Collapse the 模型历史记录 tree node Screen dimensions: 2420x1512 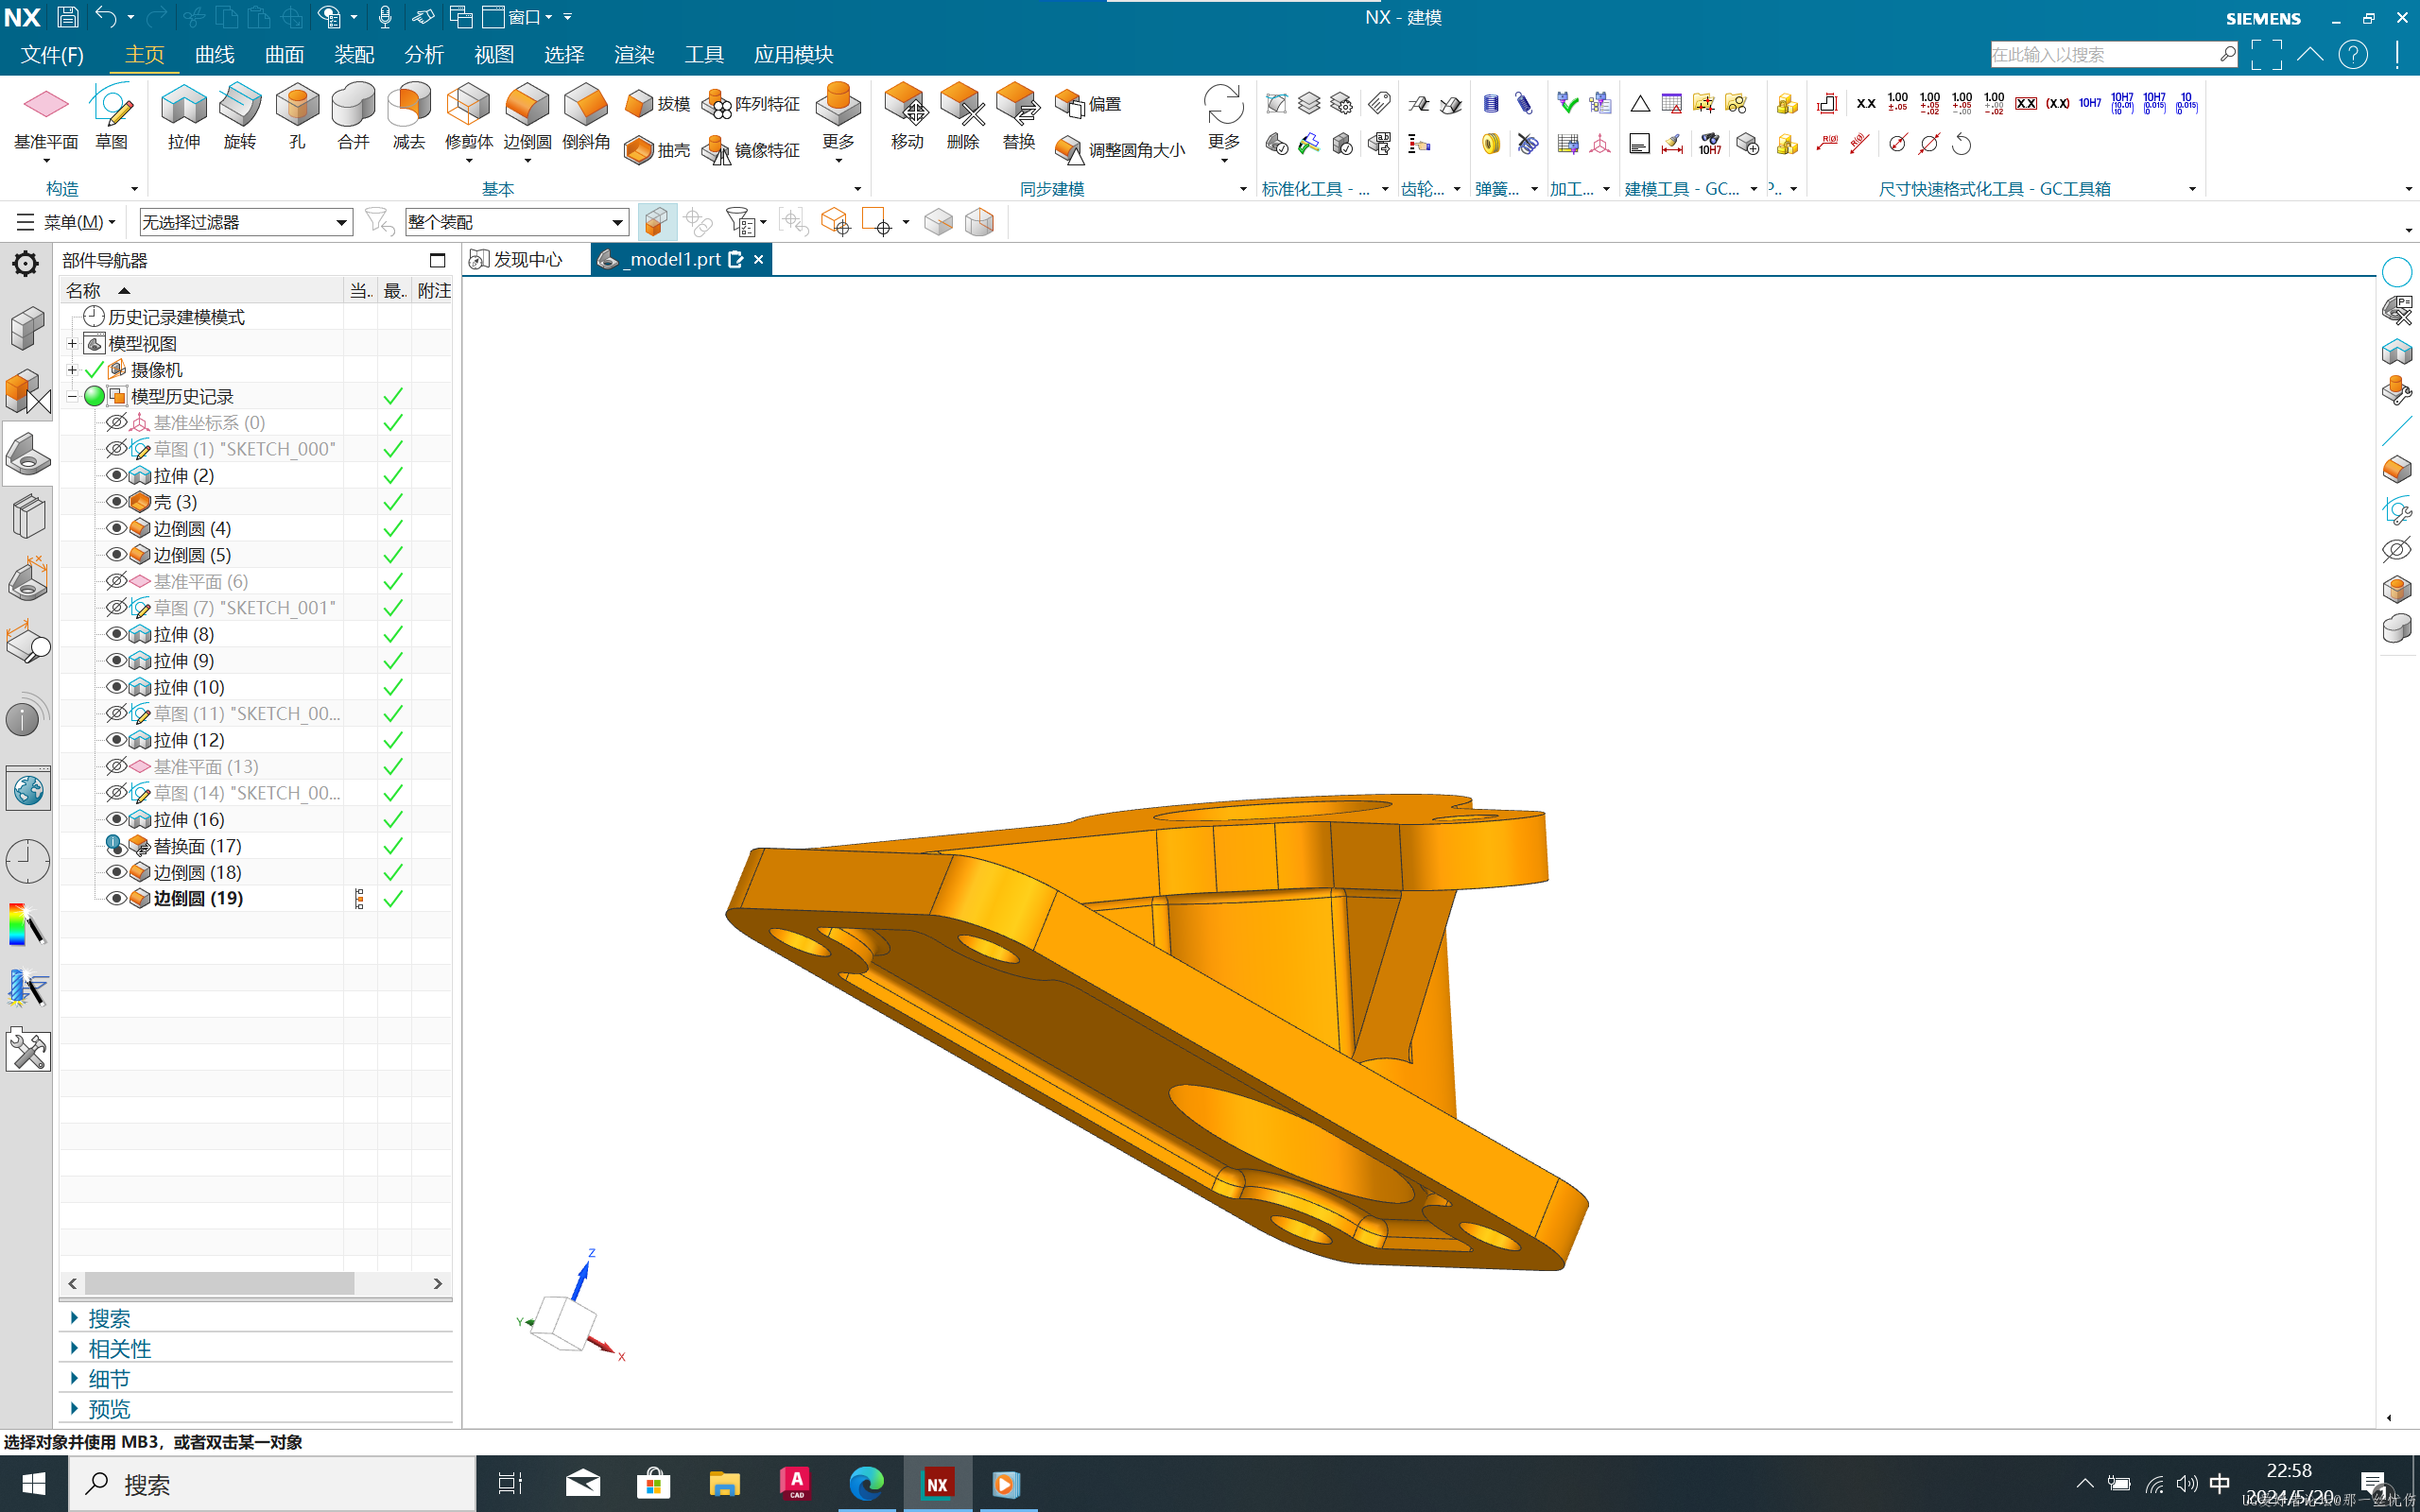click(x=72, y=396)
